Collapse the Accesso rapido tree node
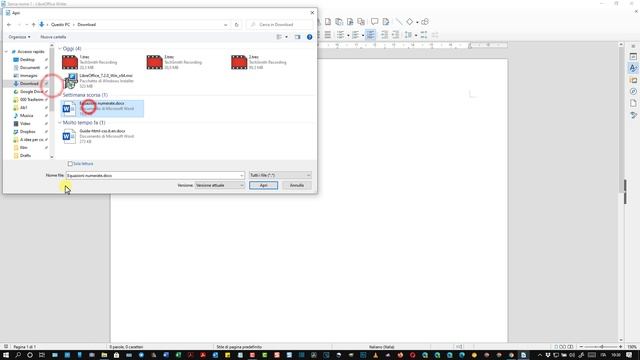Viewport: 640px width, 360px height. point(7,52)
